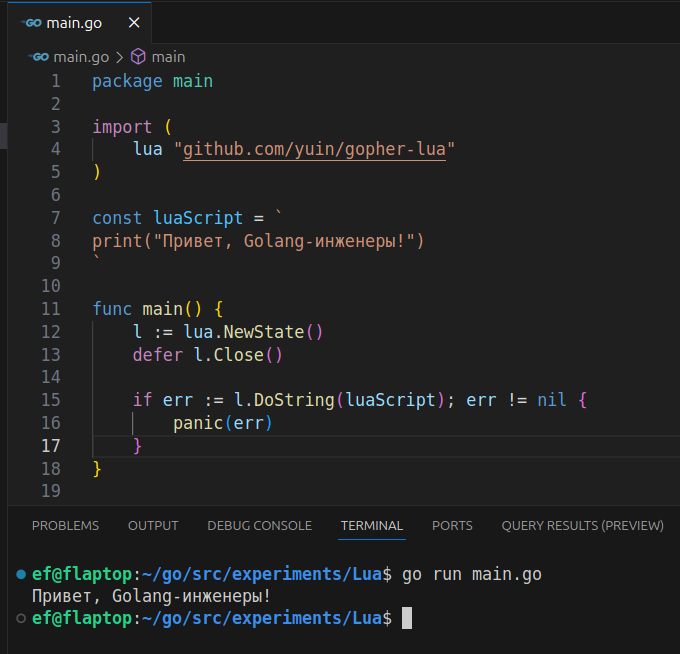Click 'panic' call on line 16
The image size is (680, 654).
[198, 423]
